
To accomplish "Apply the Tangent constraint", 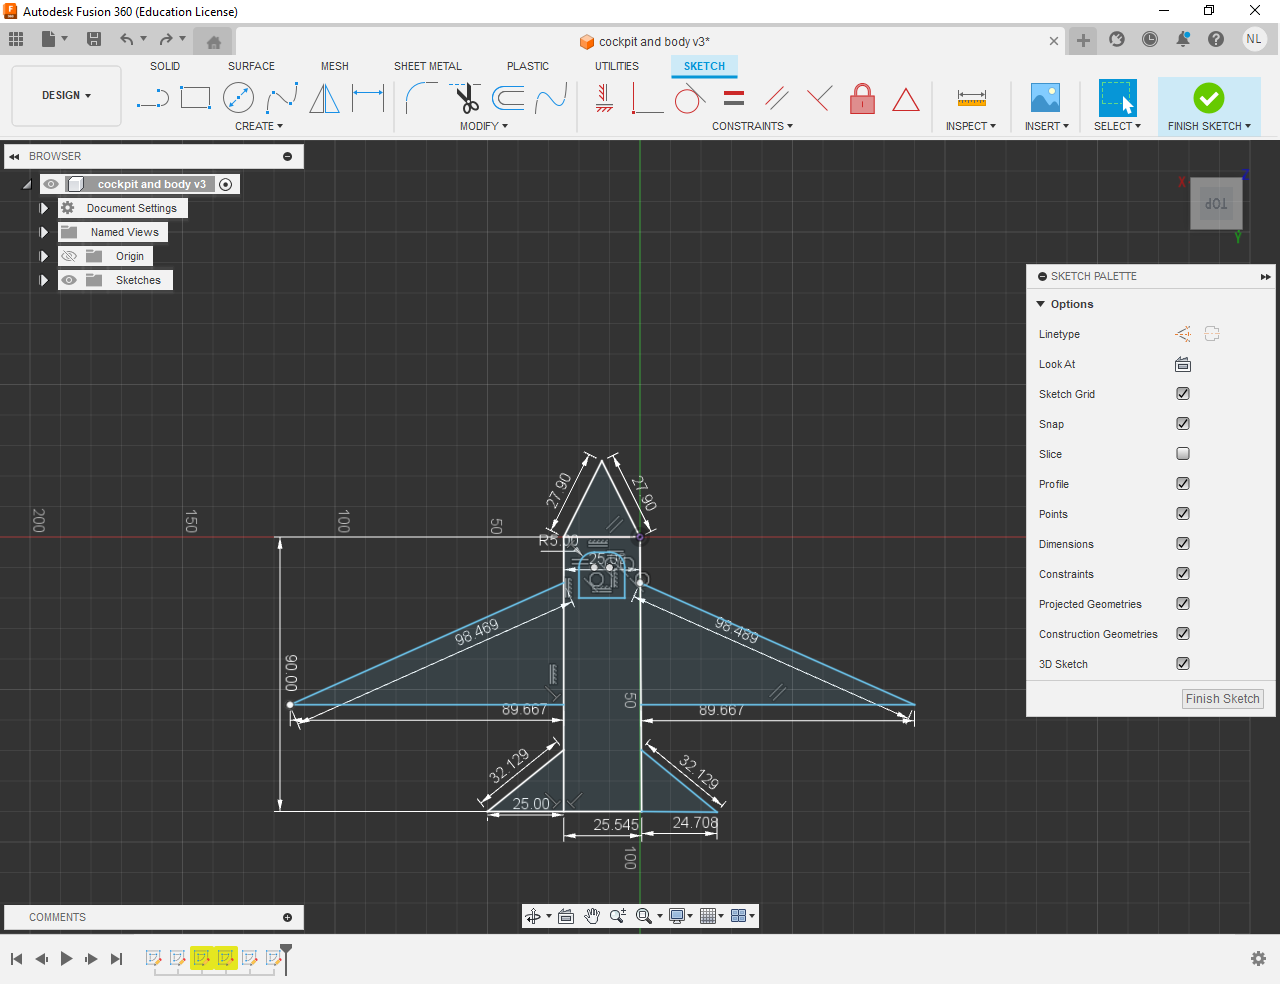I will coord(690,97).
